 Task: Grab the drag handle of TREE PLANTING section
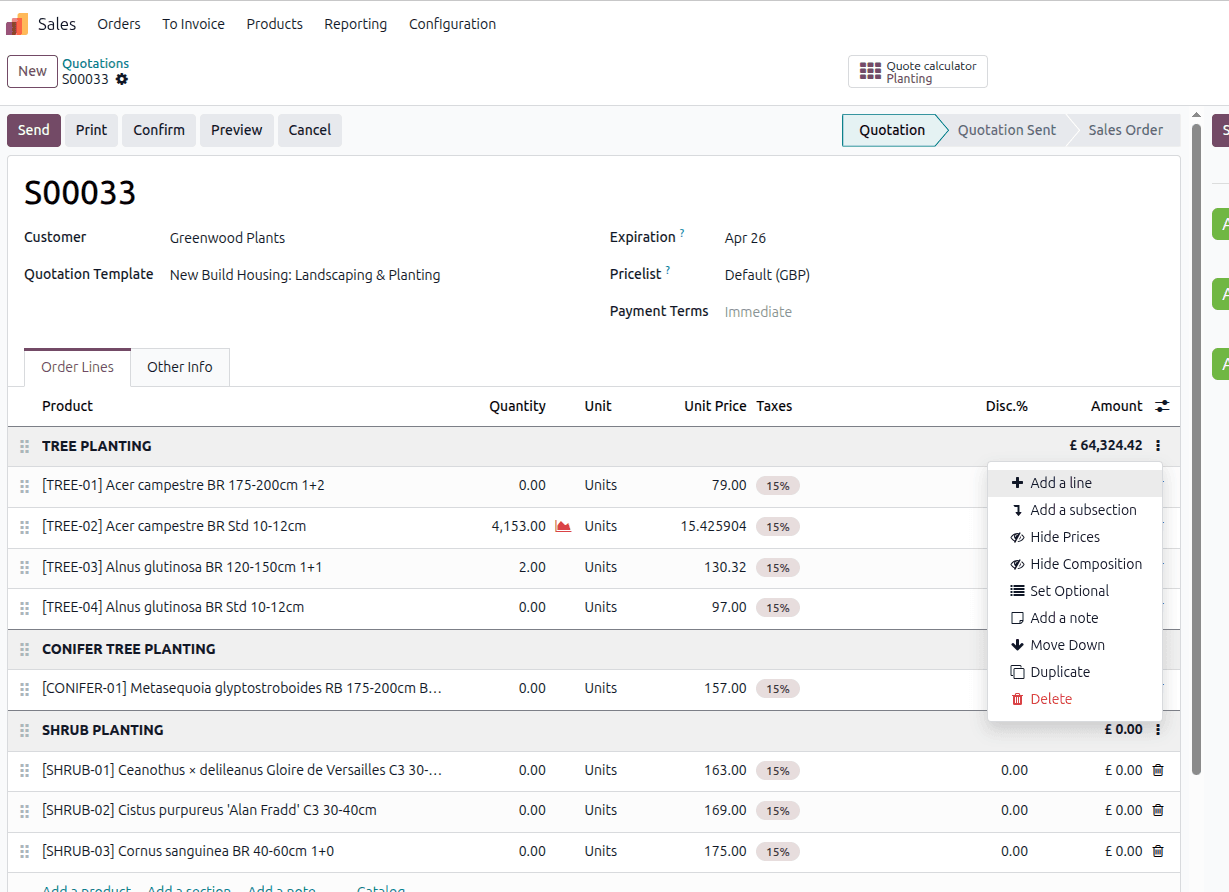point(25,446)
